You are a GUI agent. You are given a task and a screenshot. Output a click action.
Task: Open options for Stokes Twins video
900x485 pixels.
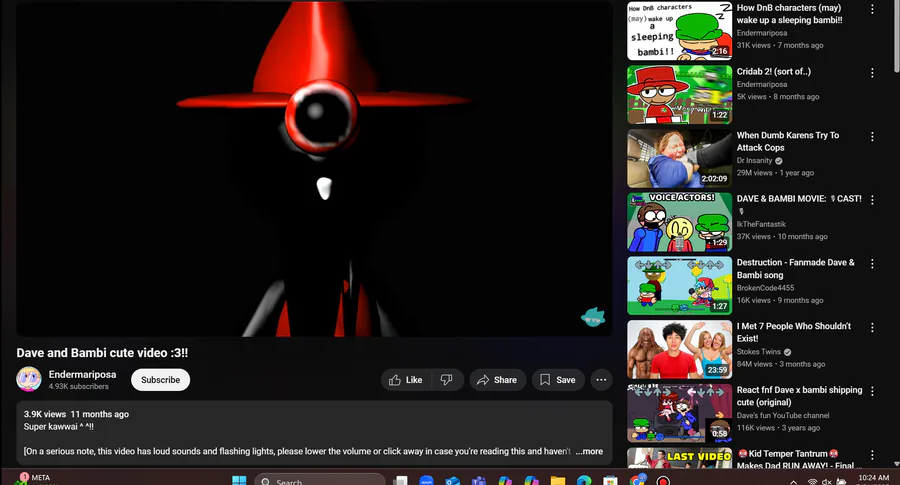872,327
